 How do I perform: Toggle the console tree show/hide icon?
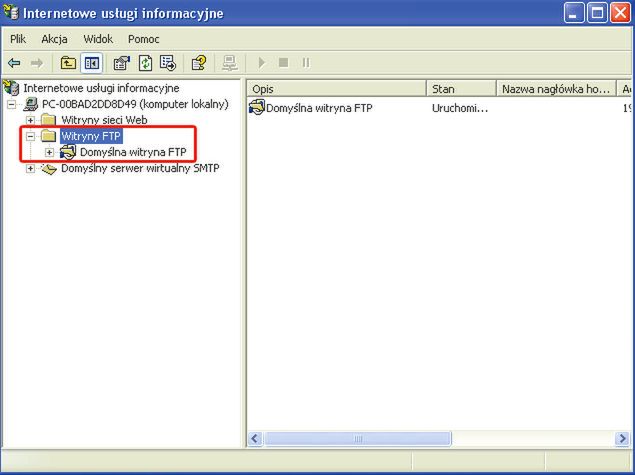click(x=92, y=63)
